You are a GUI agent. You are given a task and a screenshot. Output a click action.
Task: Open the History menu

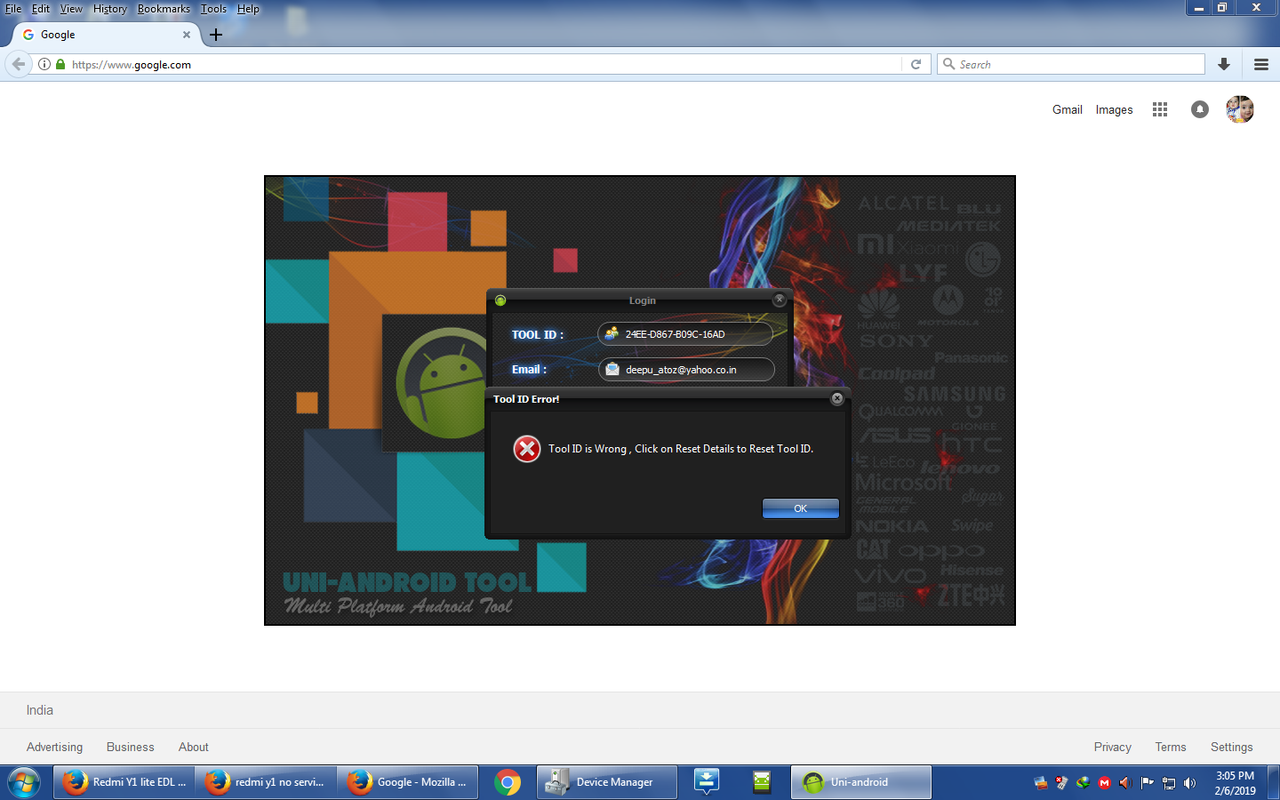[110, 9]
